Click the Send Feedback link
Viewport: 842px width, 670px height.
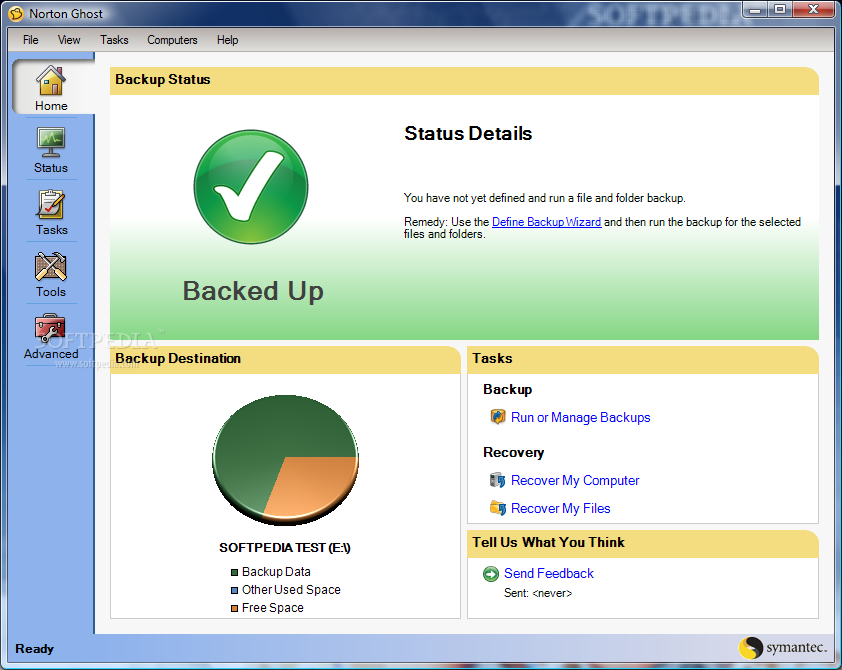549,573
